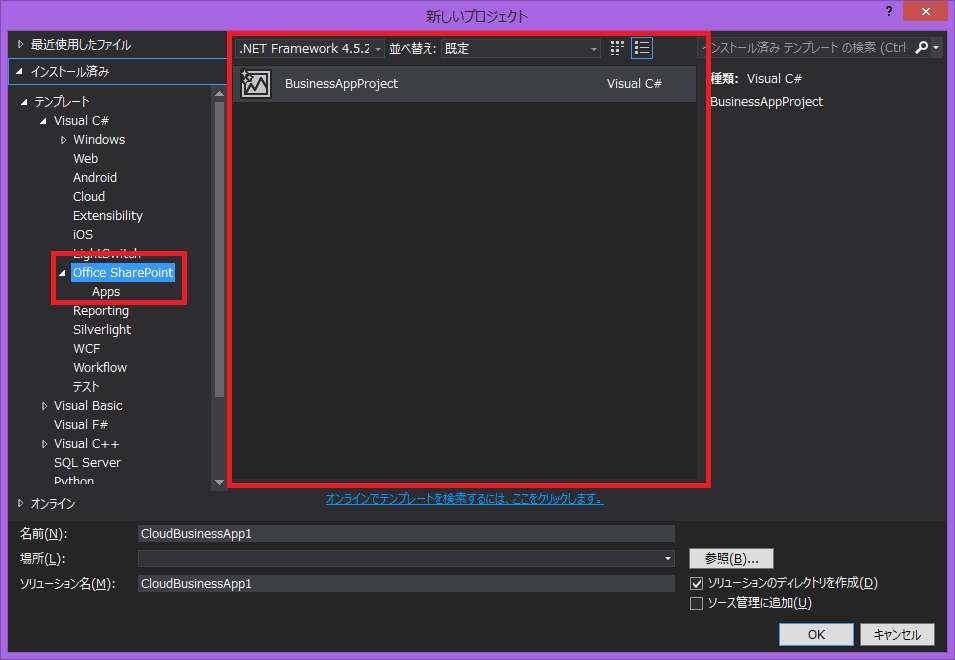The image size is (955, 660).
Task: Toggle create directory for solution checkbox
Action: pos(697,583)
